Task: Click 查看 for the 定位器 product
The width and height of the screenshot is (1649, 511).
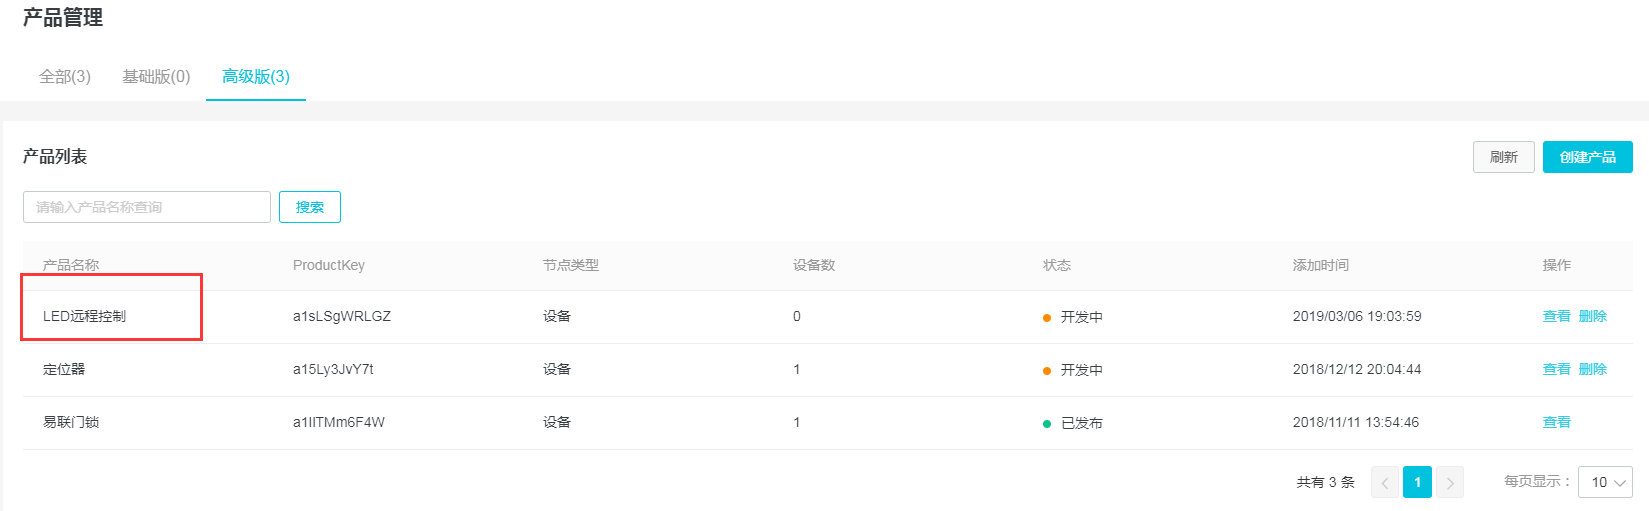Action: pyautogui.click(x=1556, y=369)
